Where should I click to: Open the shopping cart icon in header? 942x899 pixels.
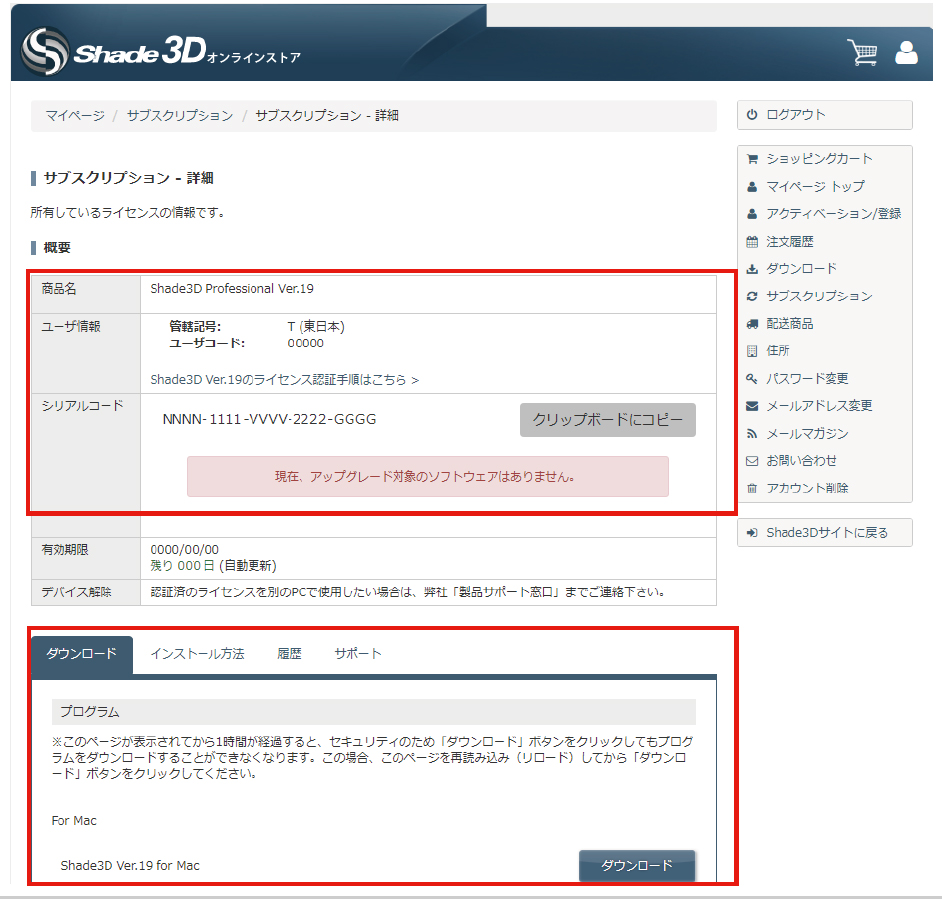[x=862, y=52]
